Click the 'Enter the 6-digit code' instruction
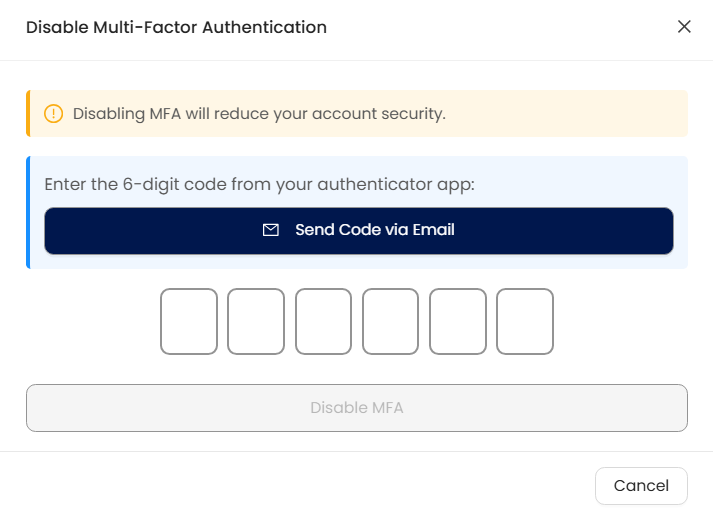The width and height of the screenshot is (713, 514). click(259, 184)
